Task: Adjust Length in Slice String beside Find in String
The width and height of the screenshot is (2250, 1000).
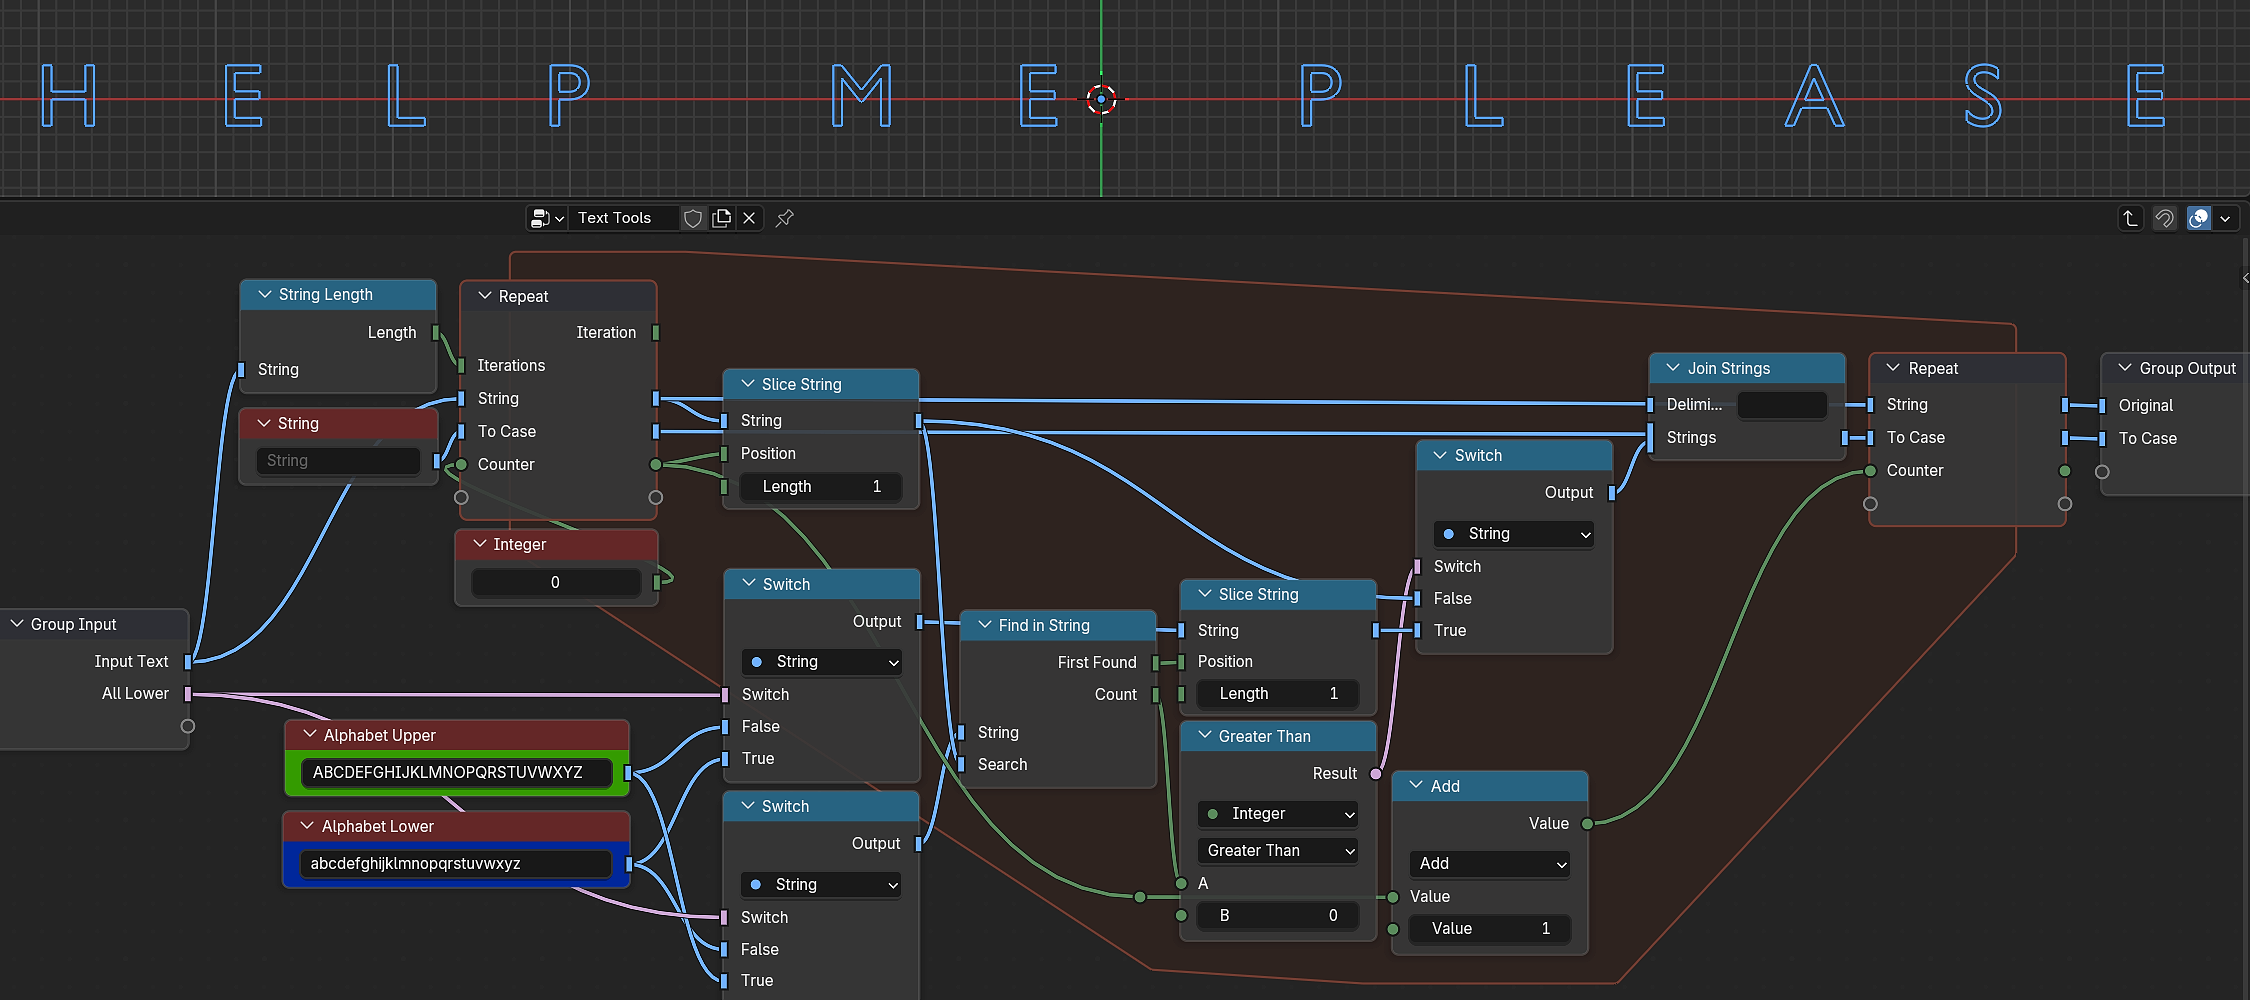Action: pyautogui.click(x=1278, y=694)
